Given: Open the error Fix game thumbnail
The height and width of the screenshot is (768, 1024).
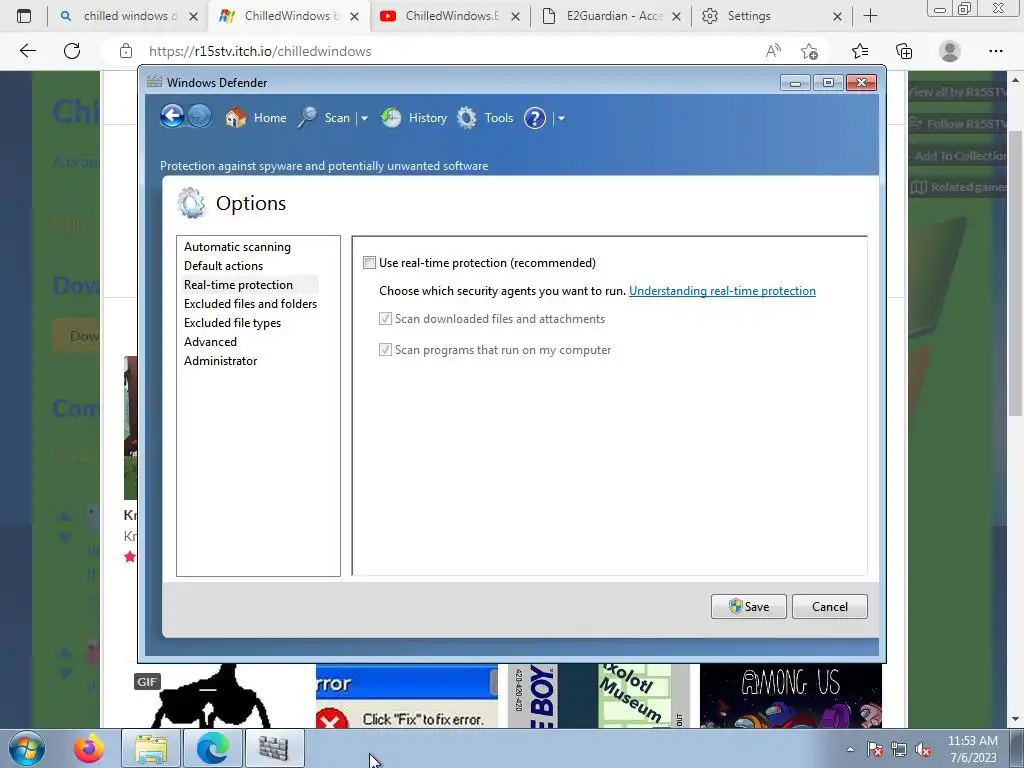Looking at the screenshot, I should click(x=407, y=696).
